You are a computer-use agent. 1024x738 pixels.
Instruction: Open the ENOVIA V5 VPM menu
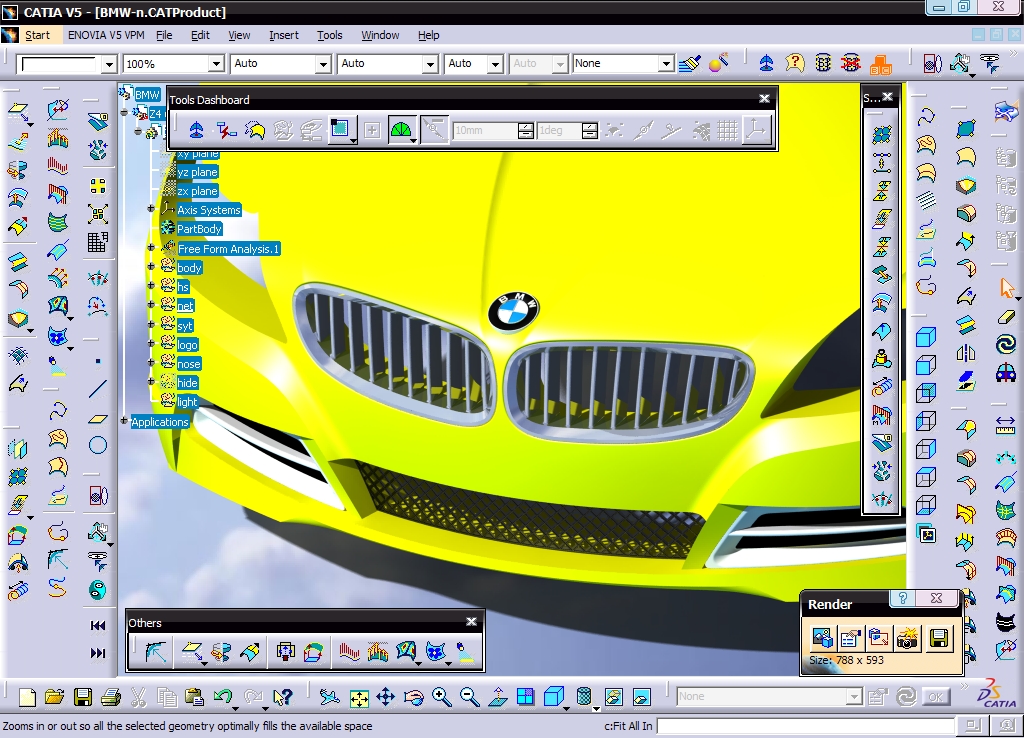tap(106, 35)
